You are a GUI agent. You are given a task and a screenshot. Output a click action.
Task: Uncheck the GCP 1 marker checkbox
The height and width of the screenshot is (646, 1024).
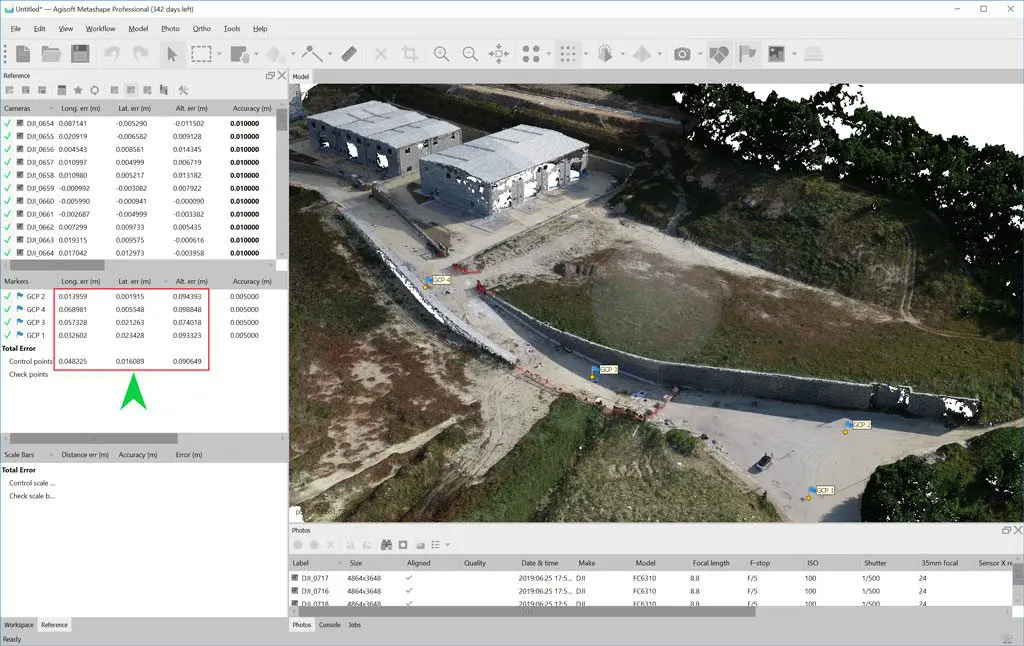pos(7,335)
